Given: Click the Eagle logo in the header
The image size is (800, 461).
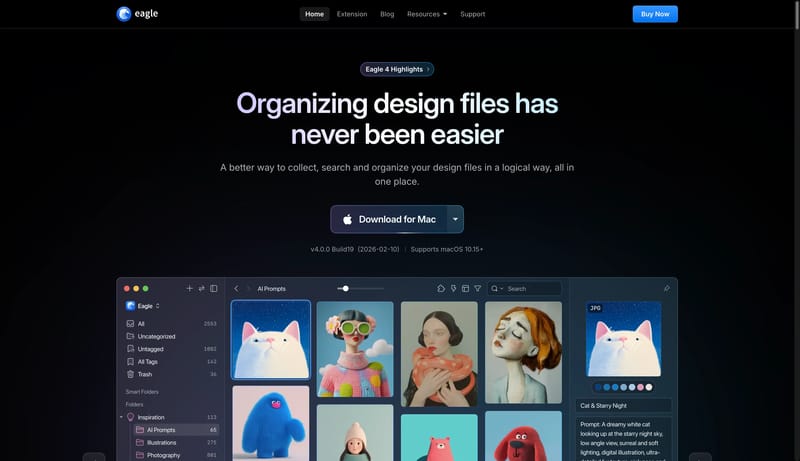Looking at the screenshot, I should [x=137, y=14].
